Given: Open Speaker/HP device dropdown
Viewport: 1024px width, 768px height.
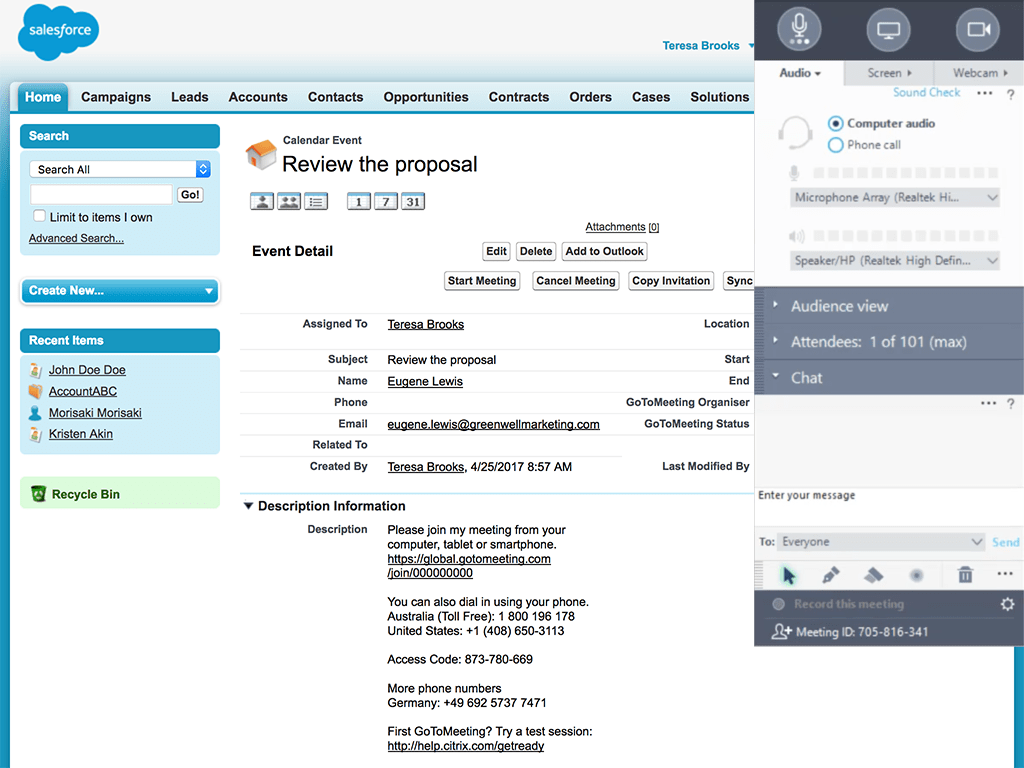Looking at the screenshot, I should tap(895, 261).
